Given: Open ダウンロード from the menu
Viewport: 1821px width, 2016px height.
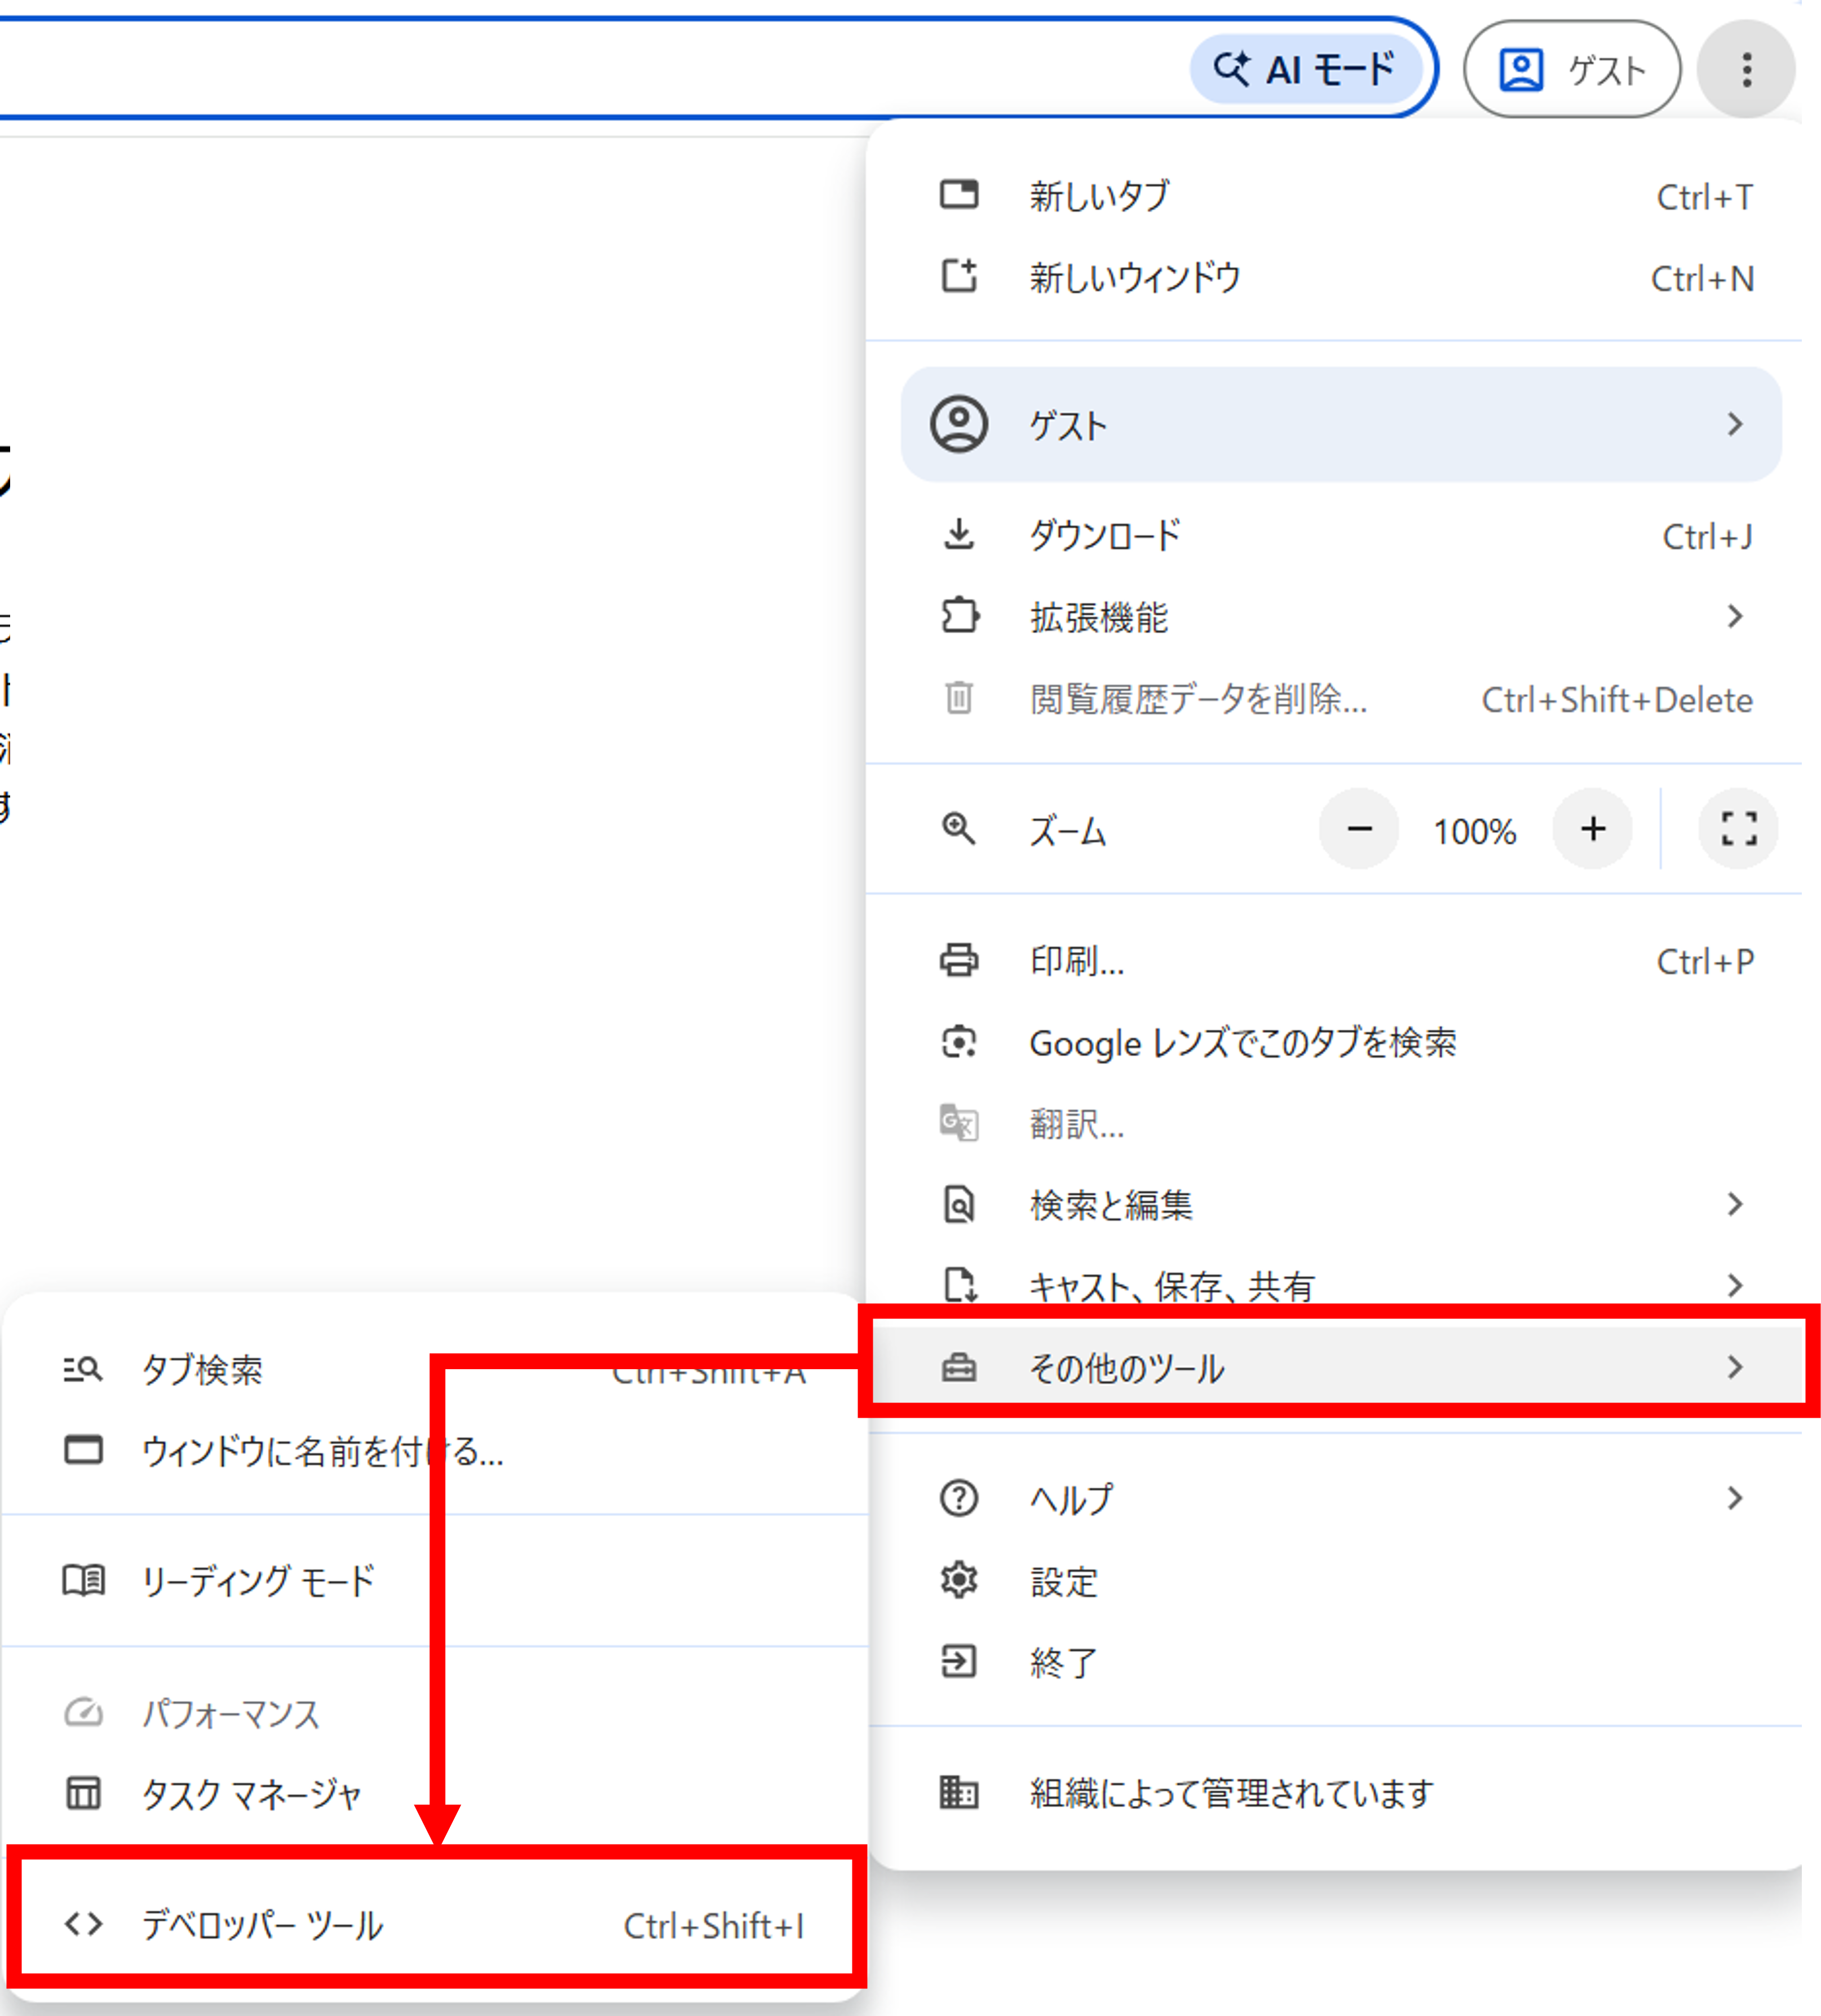Looking at the screenshot, I should pyautogui.click(x=1105, y=536).
